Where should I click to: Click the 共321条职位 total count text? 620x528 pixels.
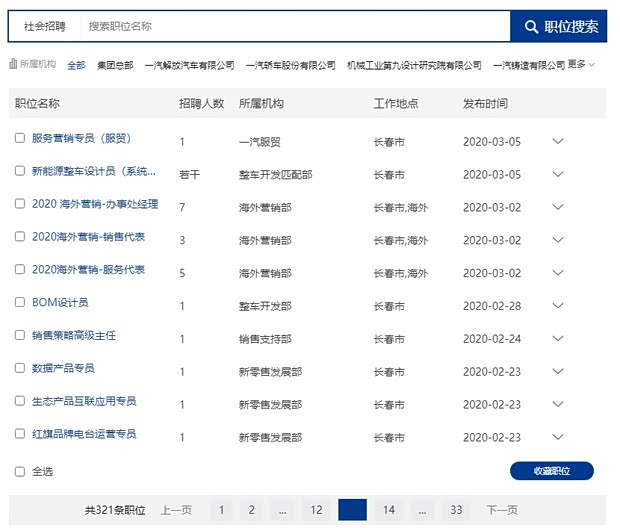tap(115, 510)
